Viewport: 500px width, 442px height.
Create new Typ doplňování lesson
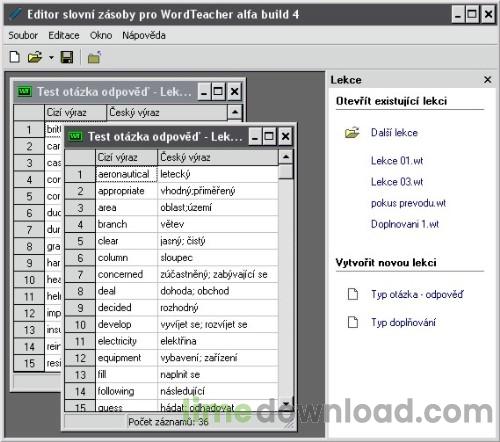coord(403,322)
